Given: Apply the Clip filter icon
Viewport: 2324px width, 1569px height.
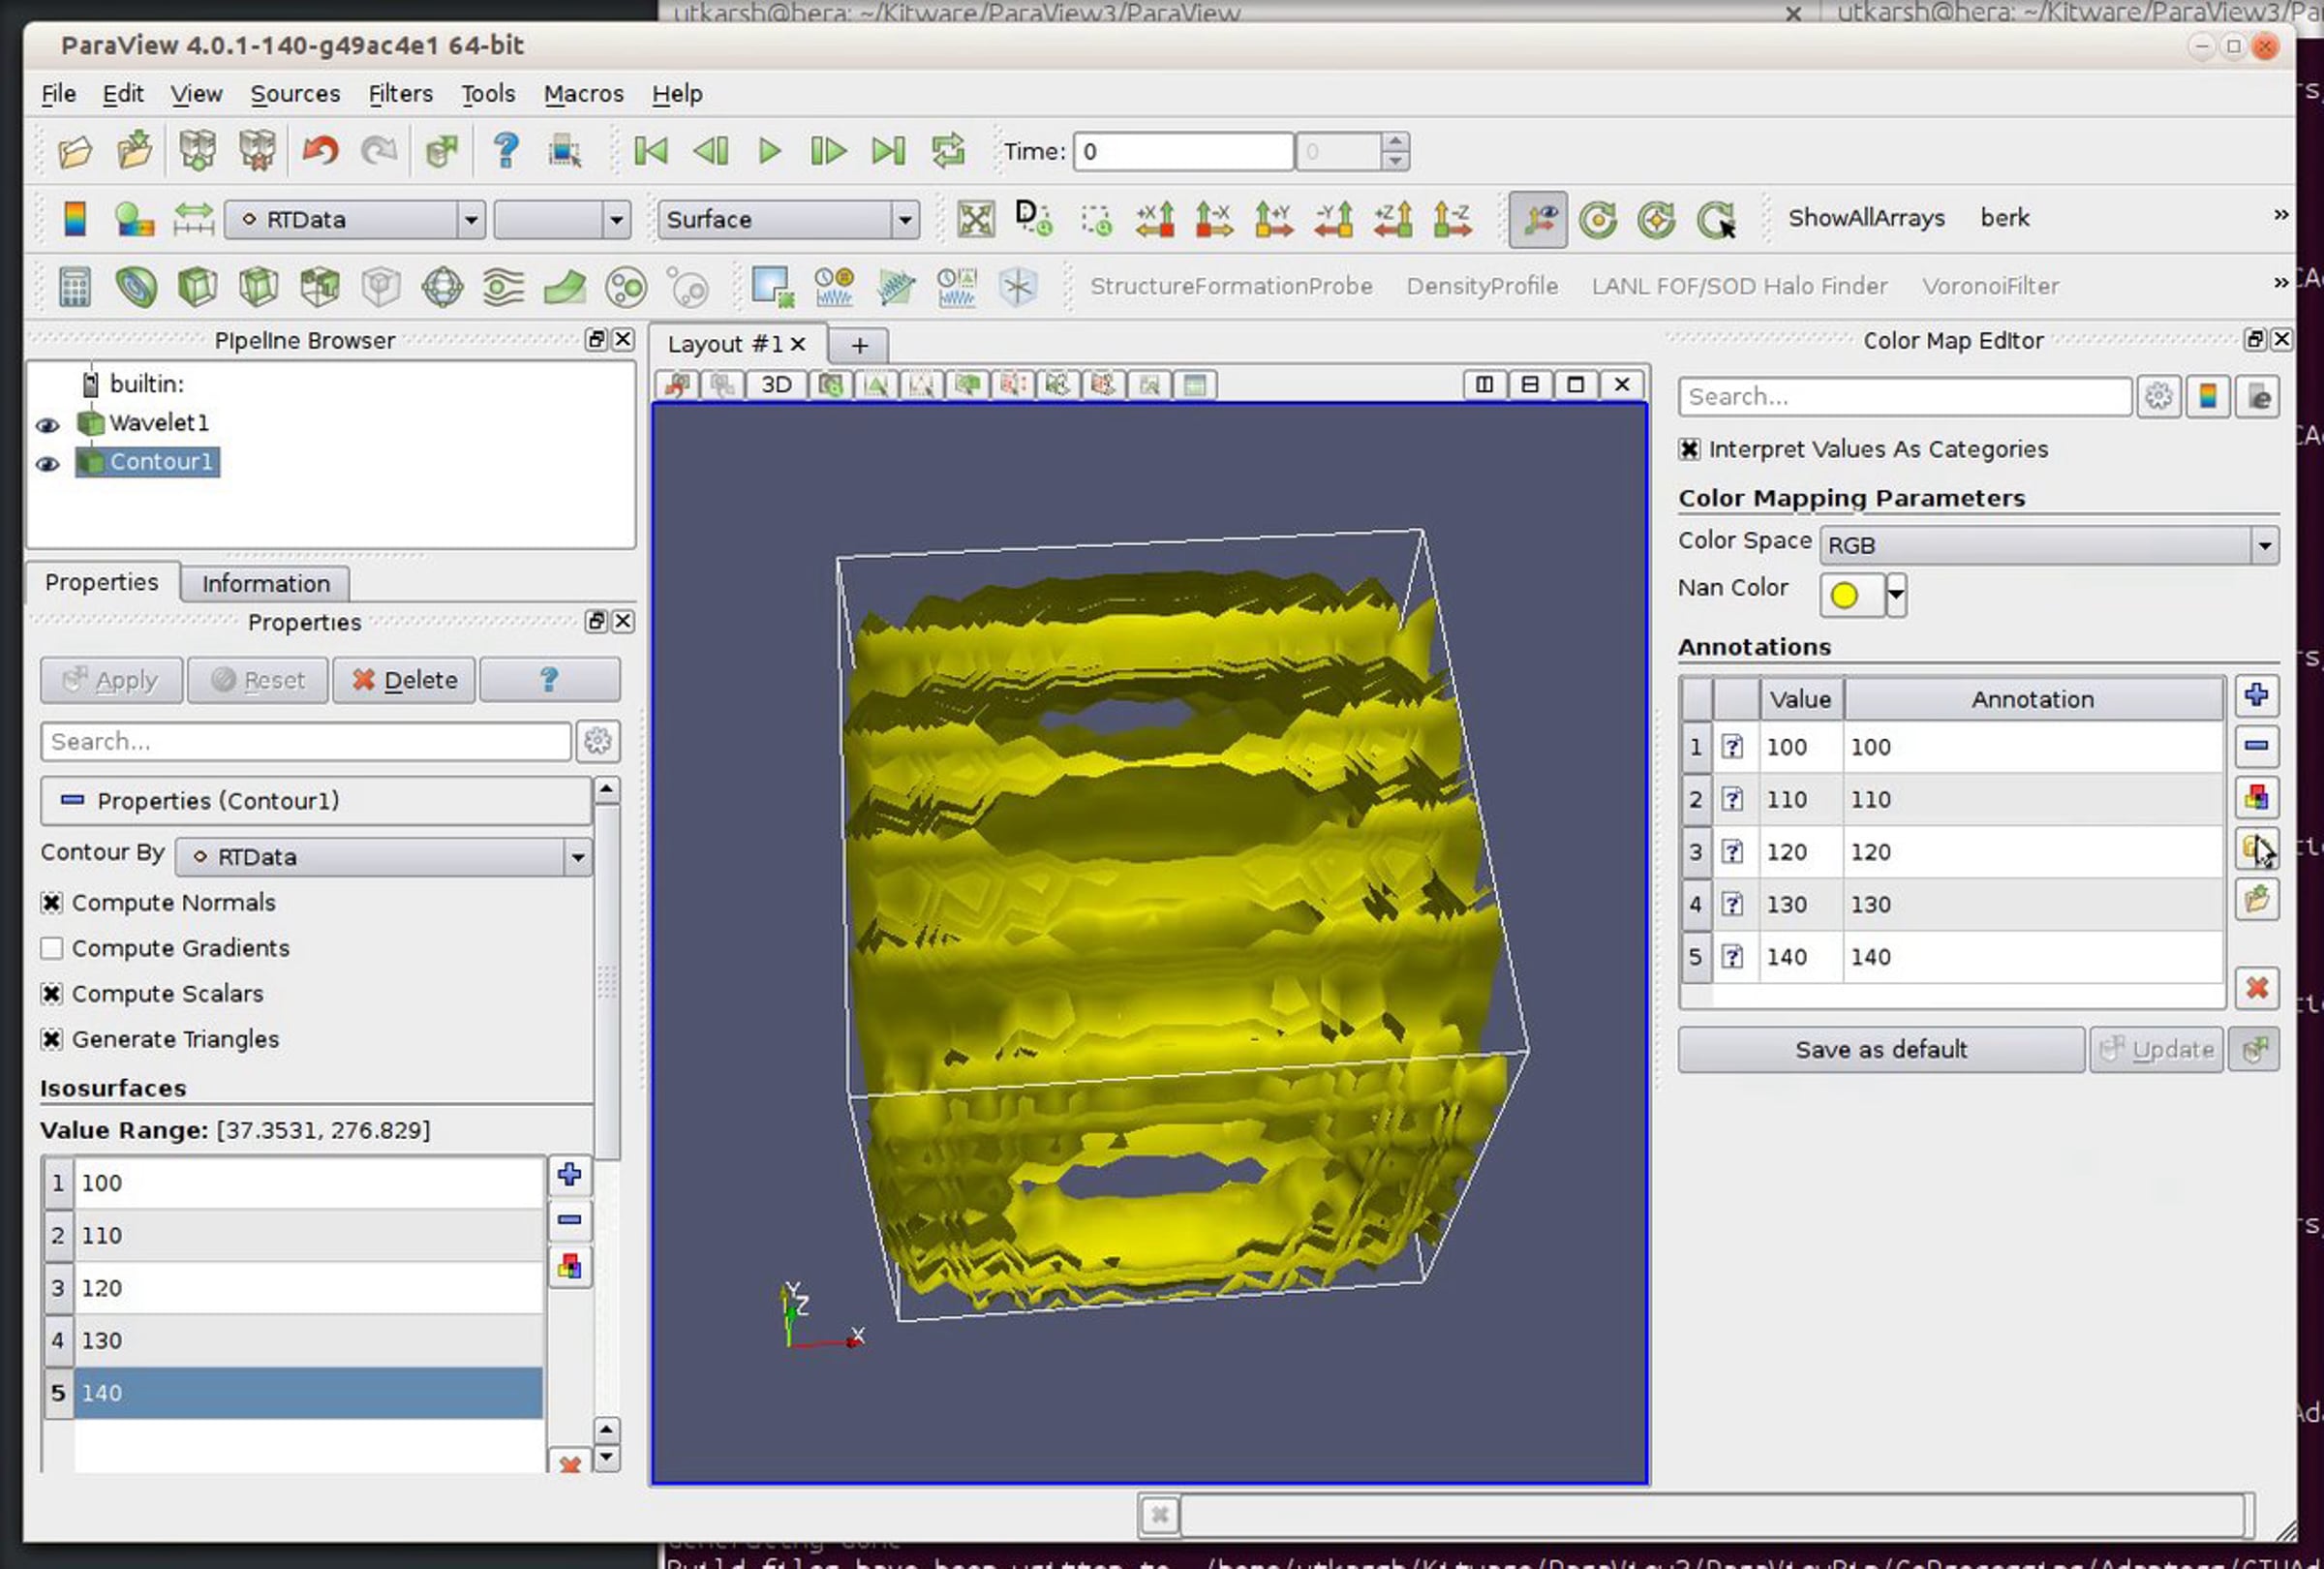Looking at the screenshot, I should coord(197,288).
